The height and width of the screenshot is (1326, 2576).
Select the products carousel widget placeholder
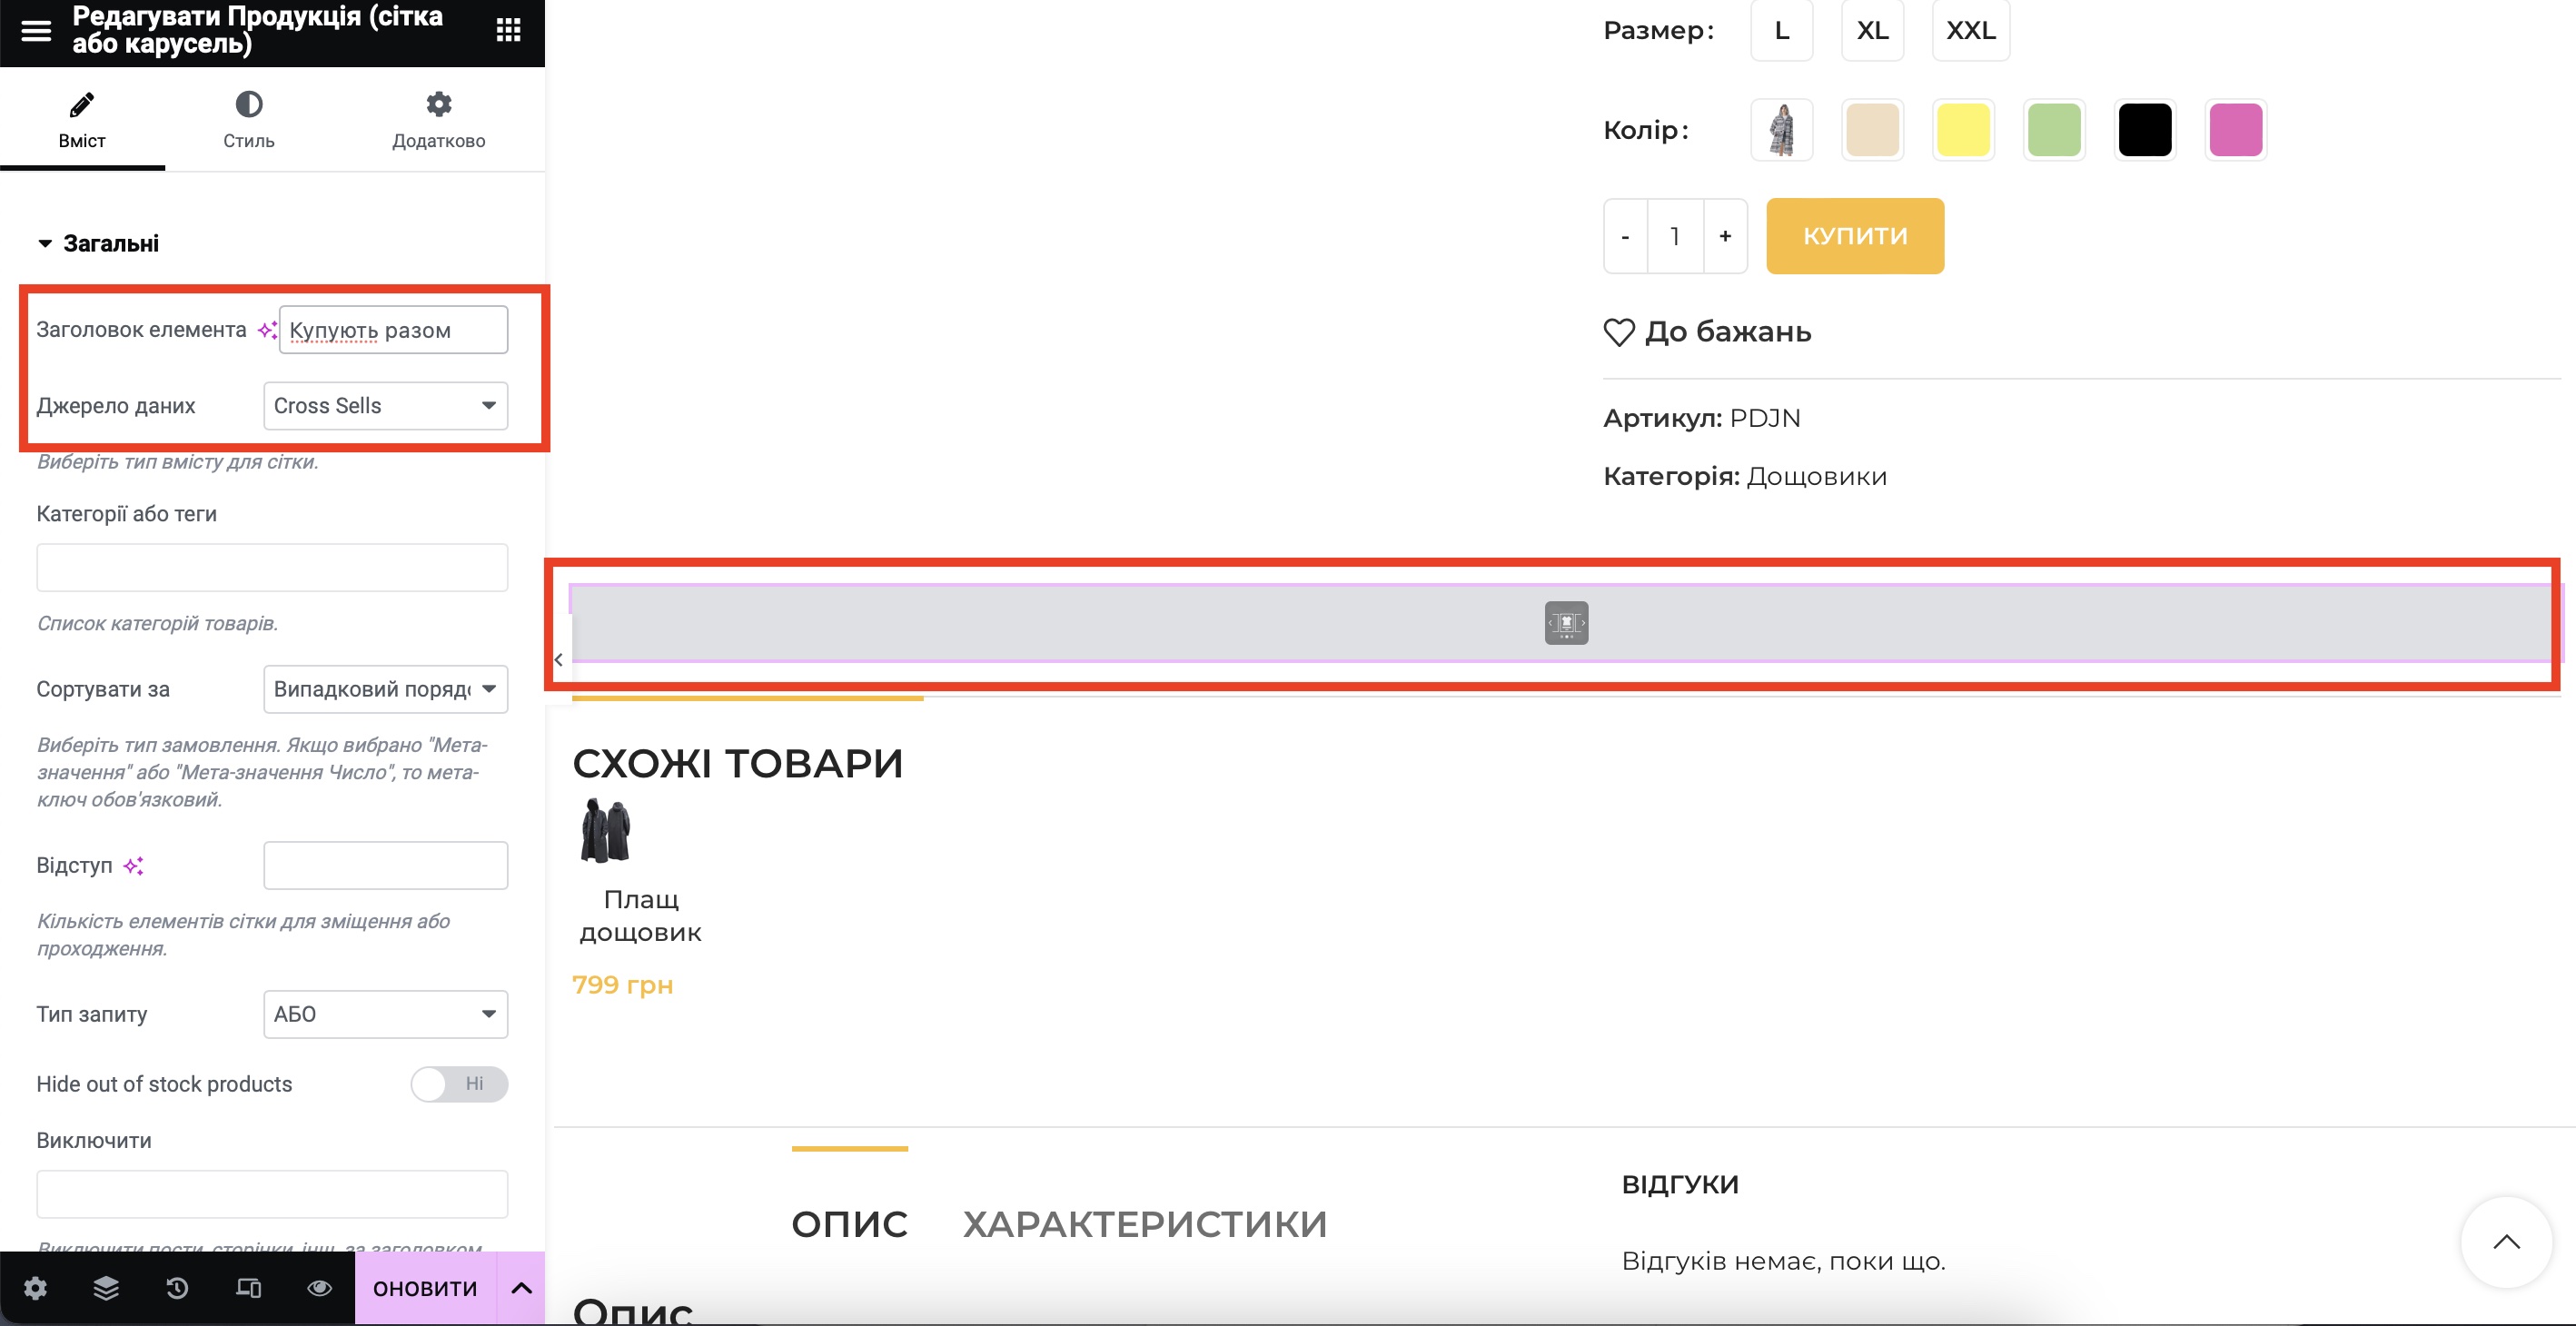tap(1565, 623)
